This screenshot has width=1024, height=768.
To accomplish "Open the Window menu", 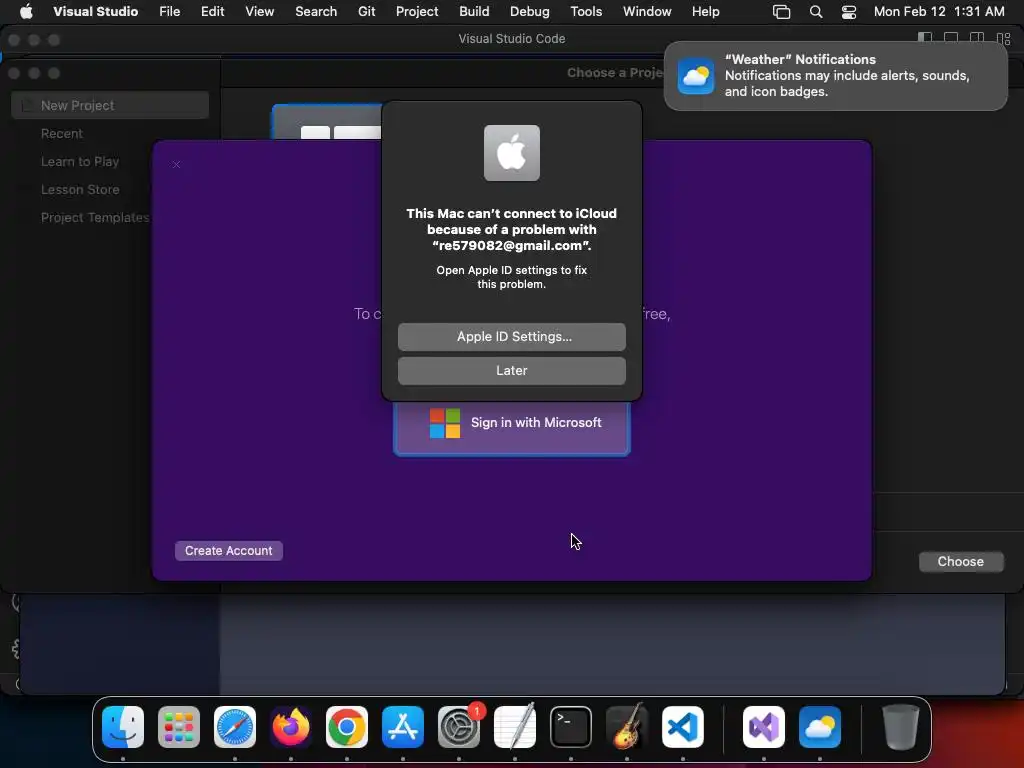I will (647, 11).
